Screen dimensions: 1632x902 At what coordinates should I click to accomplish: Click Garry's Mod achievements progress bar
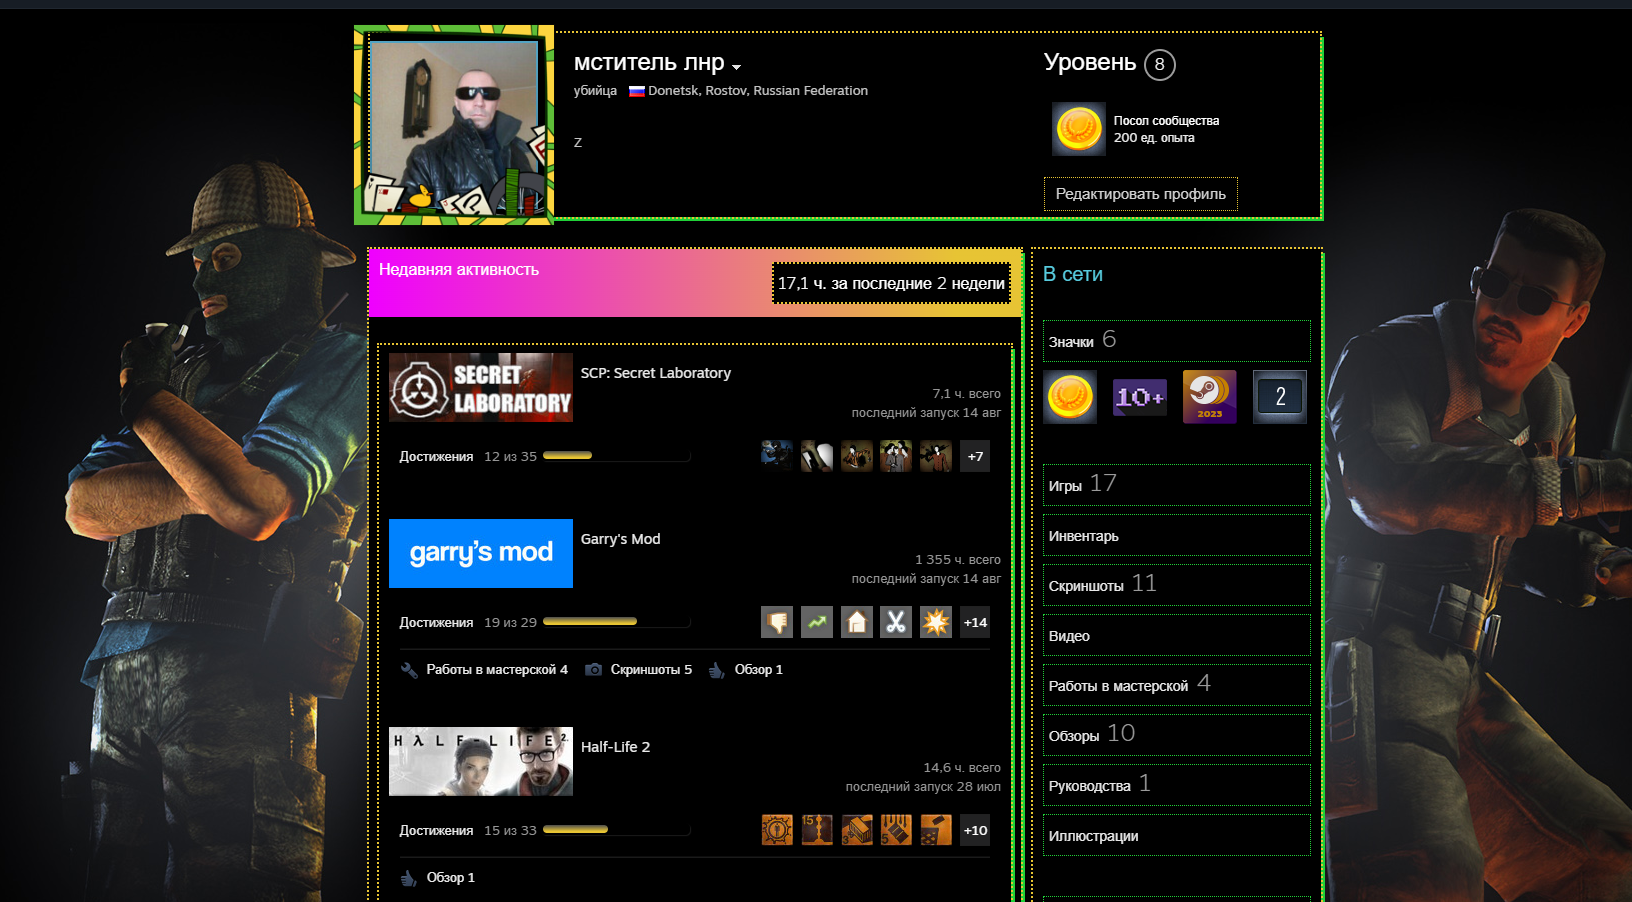(x=616, y=622)
